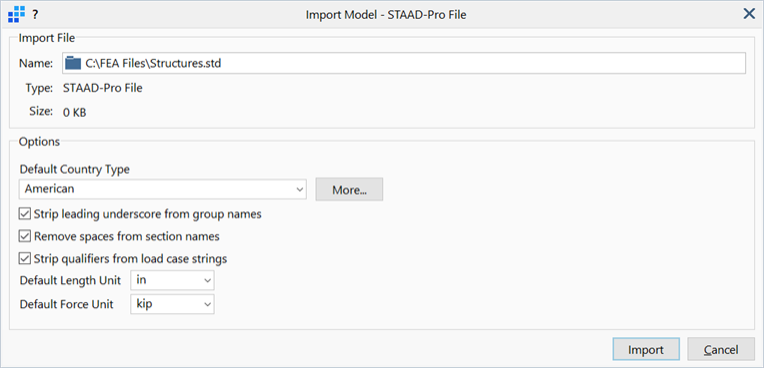Click the STAAD-Pro File type text
The image size is (764, 368).
click(x=103, y=89)
